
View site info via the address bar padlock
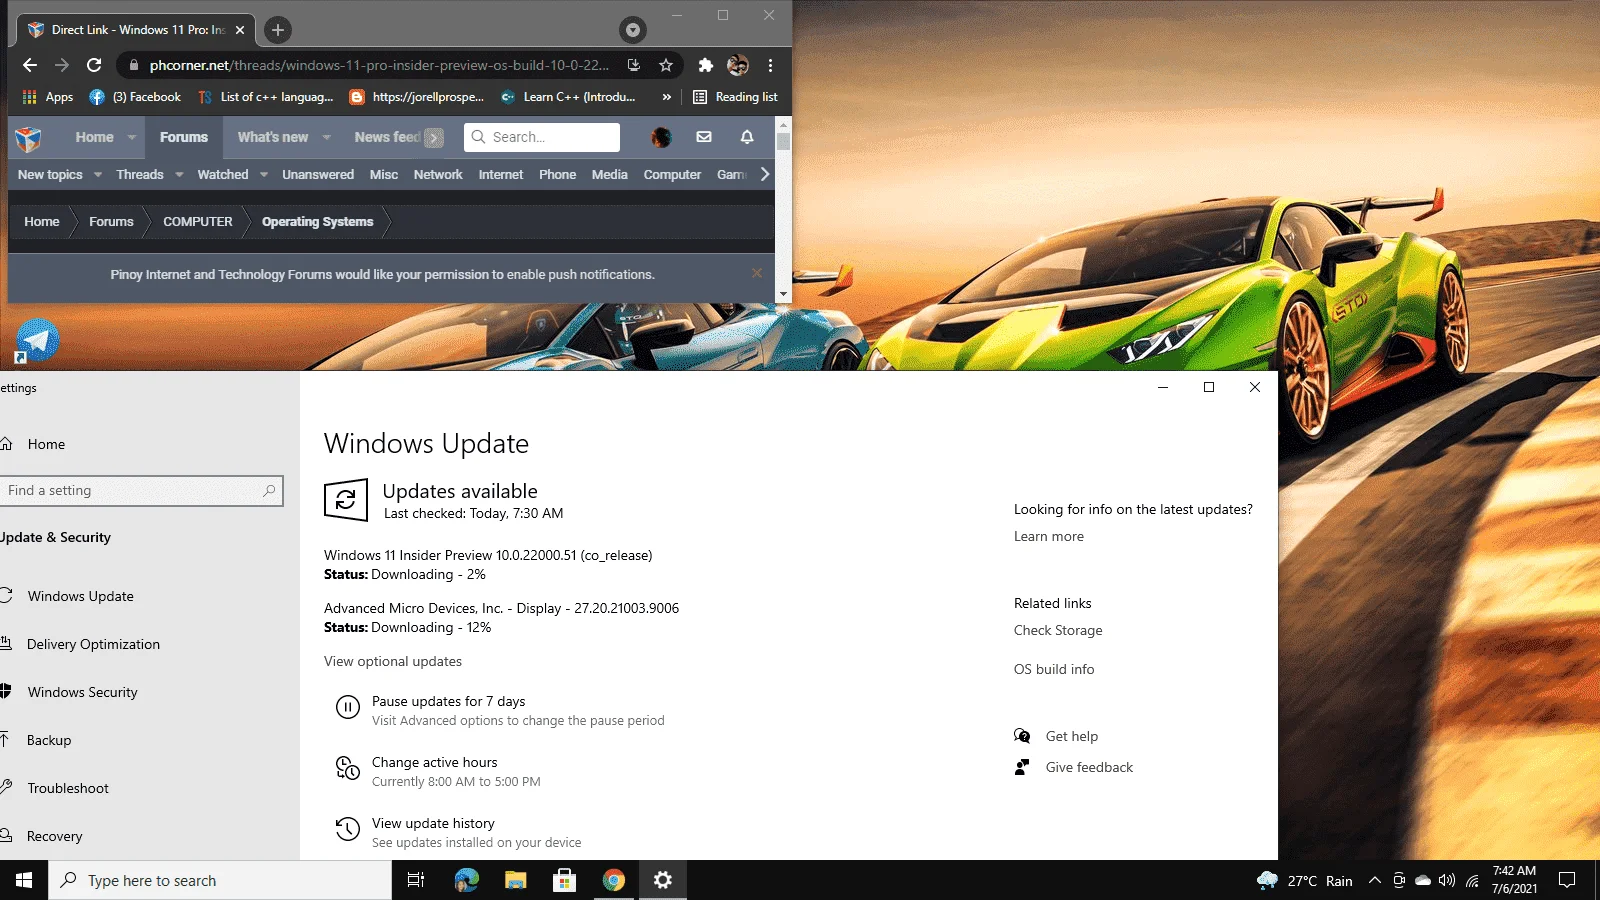click(x=133, y=65)
